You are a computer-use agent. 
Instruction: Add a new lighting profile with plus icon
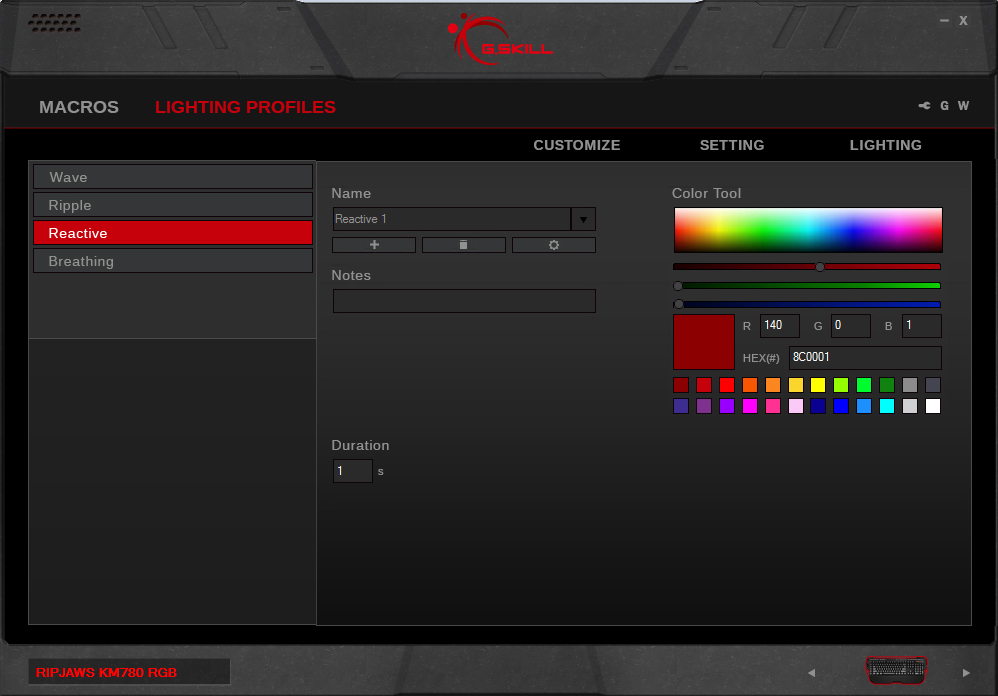click(374, 245)
